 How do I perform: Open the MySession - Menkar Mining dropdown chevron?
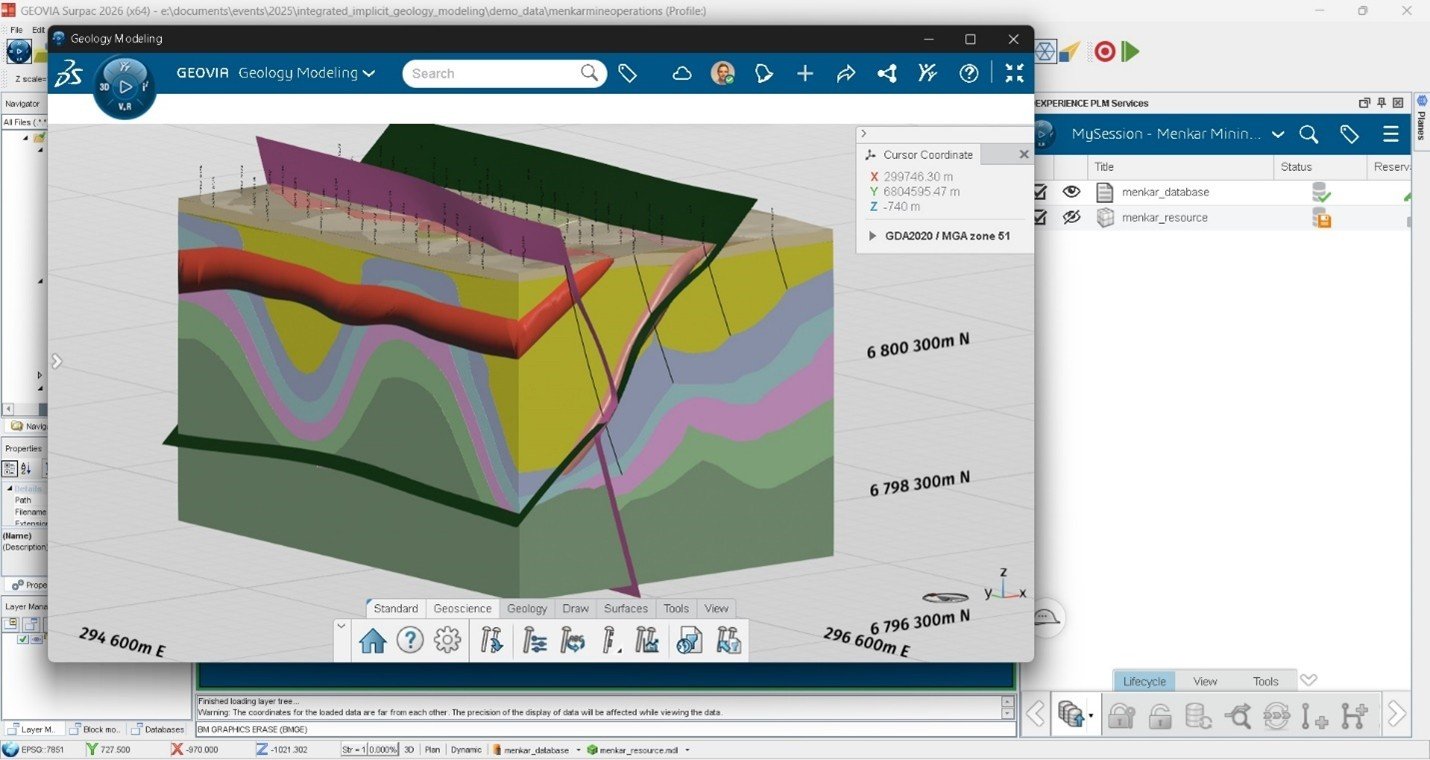(1277, 134)
